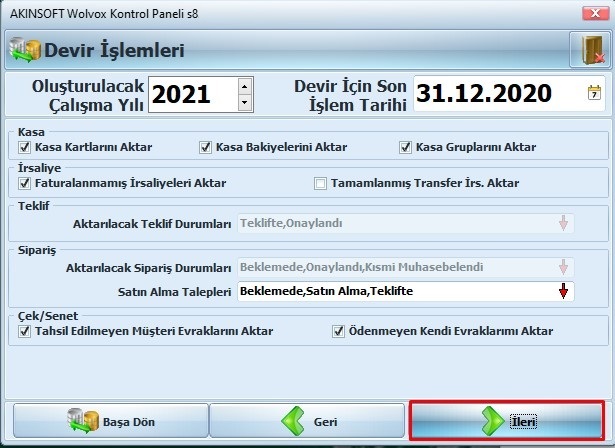Toggle Kasa Bakiyelerini Aktar checkbox
The width and height of the screenshot is (615, 448).
[x=206, y=148]
